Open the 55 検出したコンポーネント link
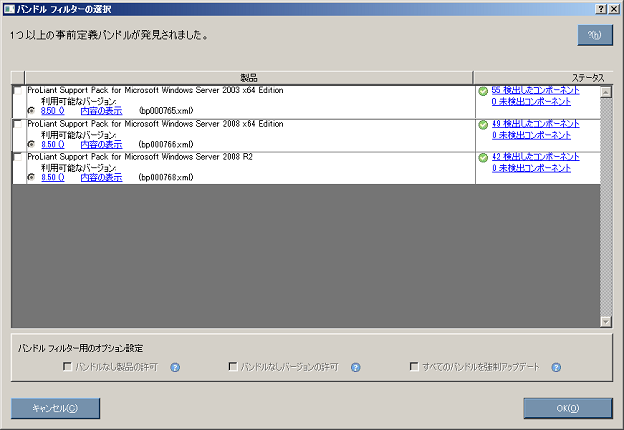 pyautogui.click(x=535, y=90)
